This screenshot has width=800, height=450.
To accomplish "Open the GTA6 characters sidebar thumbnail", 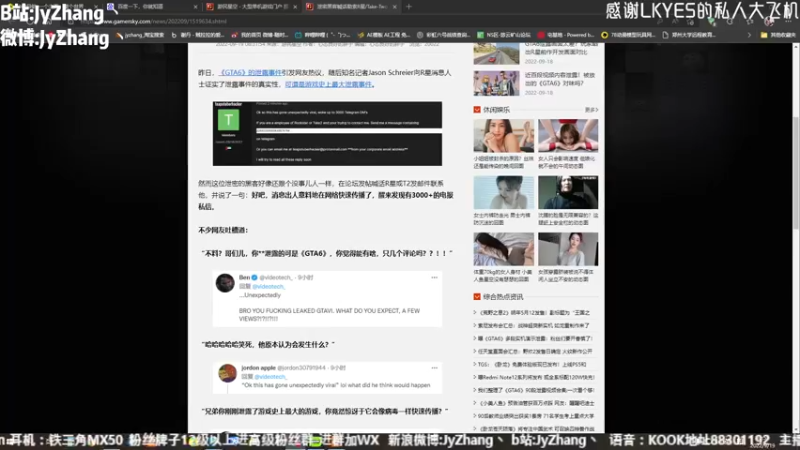I will pyautogui.click(x=496, y=83).
